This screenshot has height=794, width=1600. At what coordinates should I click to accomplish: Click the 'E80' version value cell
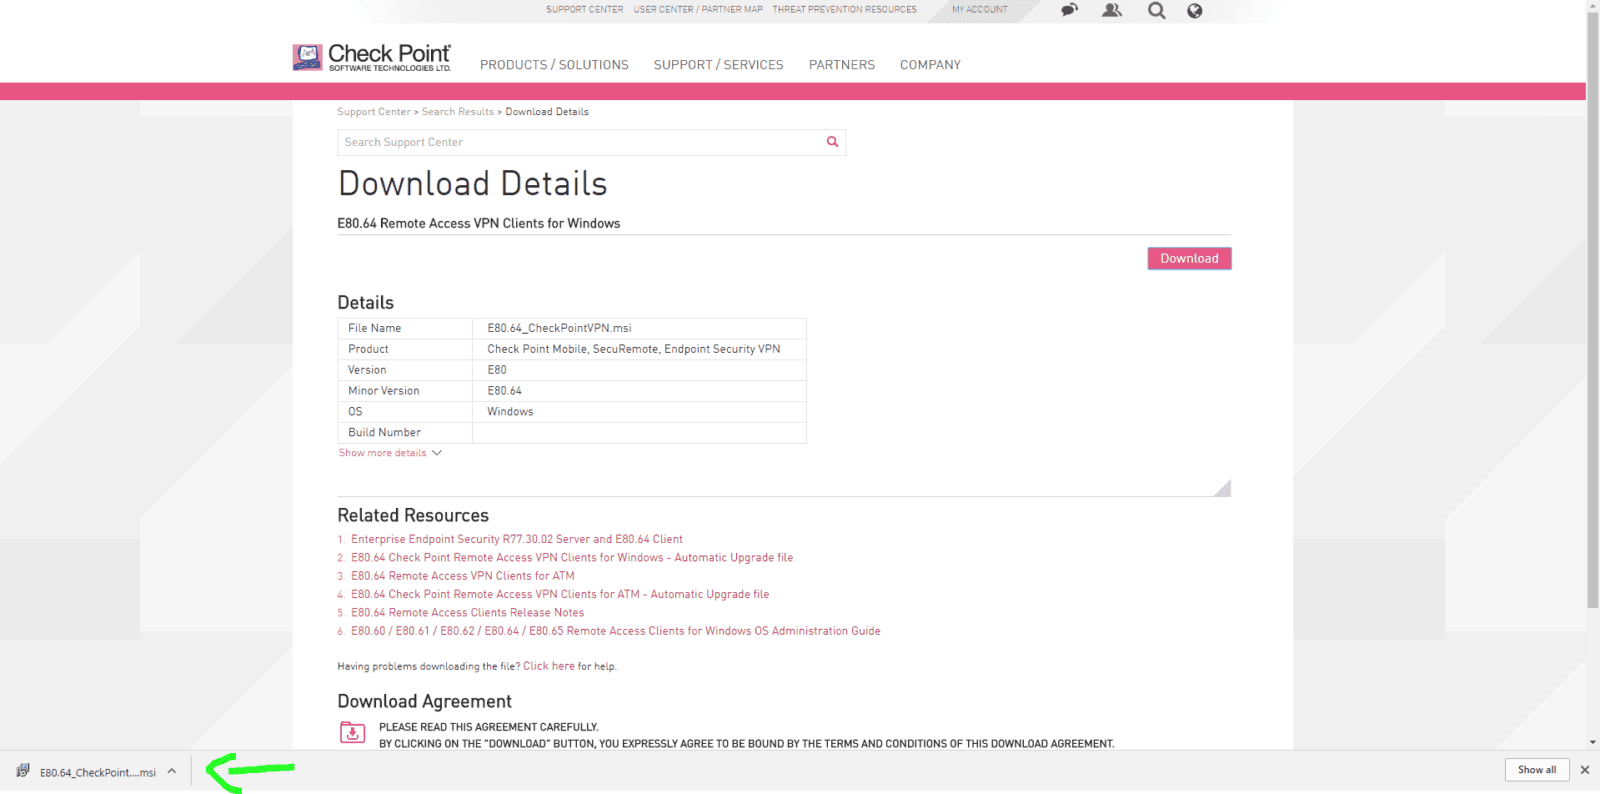(639, 370)
